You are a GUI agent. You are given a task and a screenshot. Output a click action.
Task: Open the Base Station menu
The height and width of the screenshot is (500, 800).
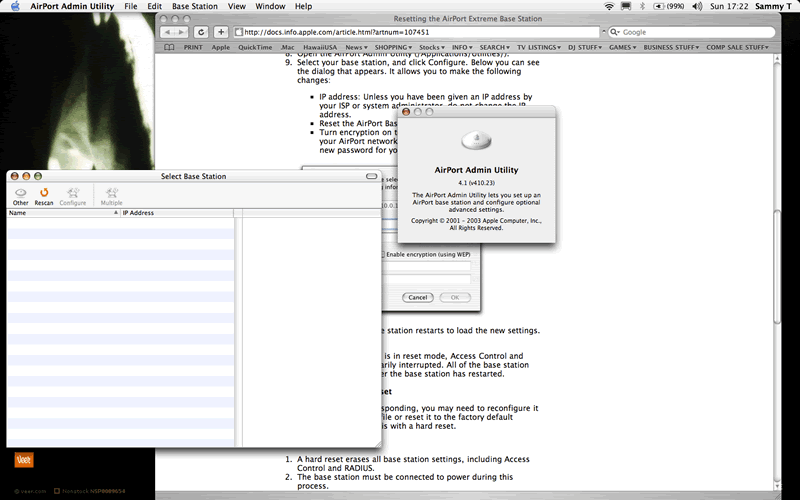(x=194, y=6)
